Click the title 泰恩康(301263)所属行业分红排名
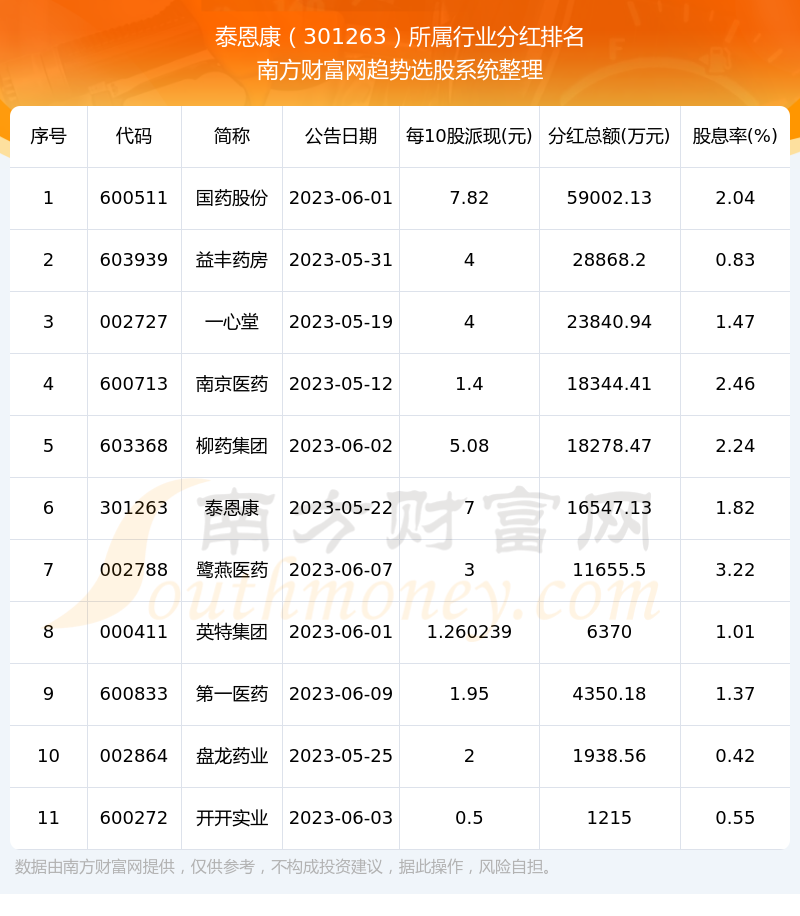 (400, 37)
